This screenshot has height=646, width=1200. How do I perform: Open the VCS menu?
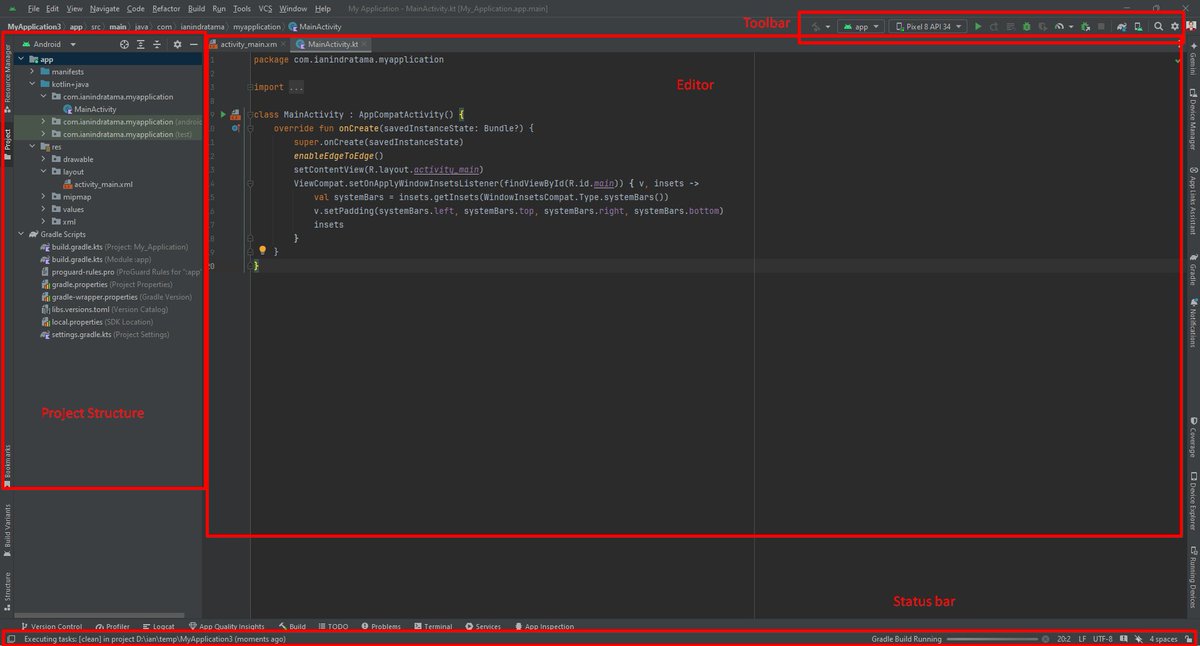[265, 8]
